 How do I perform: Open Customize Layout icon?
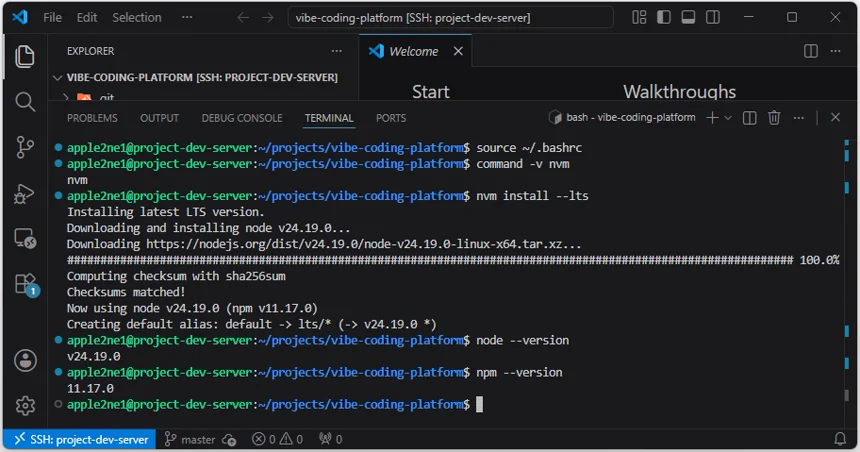click(639, 18)
